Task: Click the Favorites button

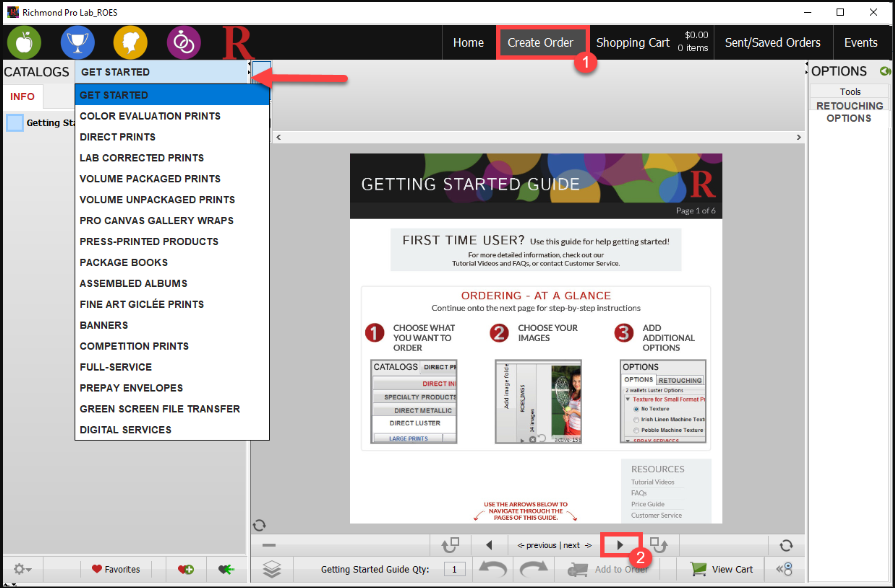Action: pos(115,569)
